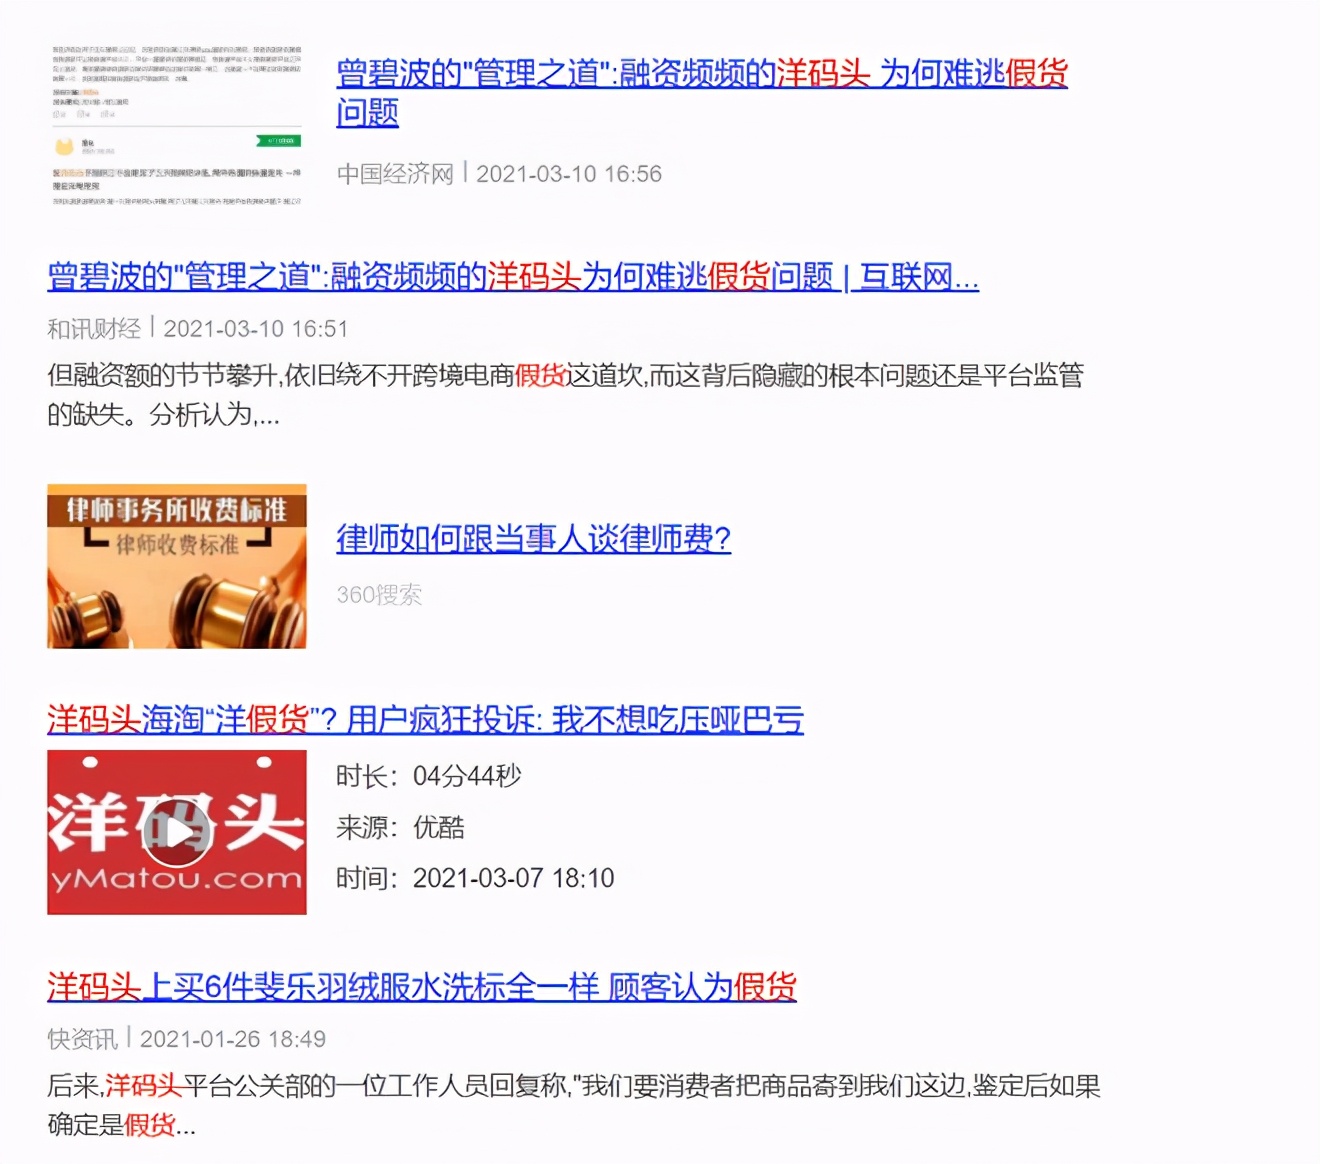Click the 律师事务所收费标准 thumbnail image
The image size is (1320, 1164).
point(177,567)
